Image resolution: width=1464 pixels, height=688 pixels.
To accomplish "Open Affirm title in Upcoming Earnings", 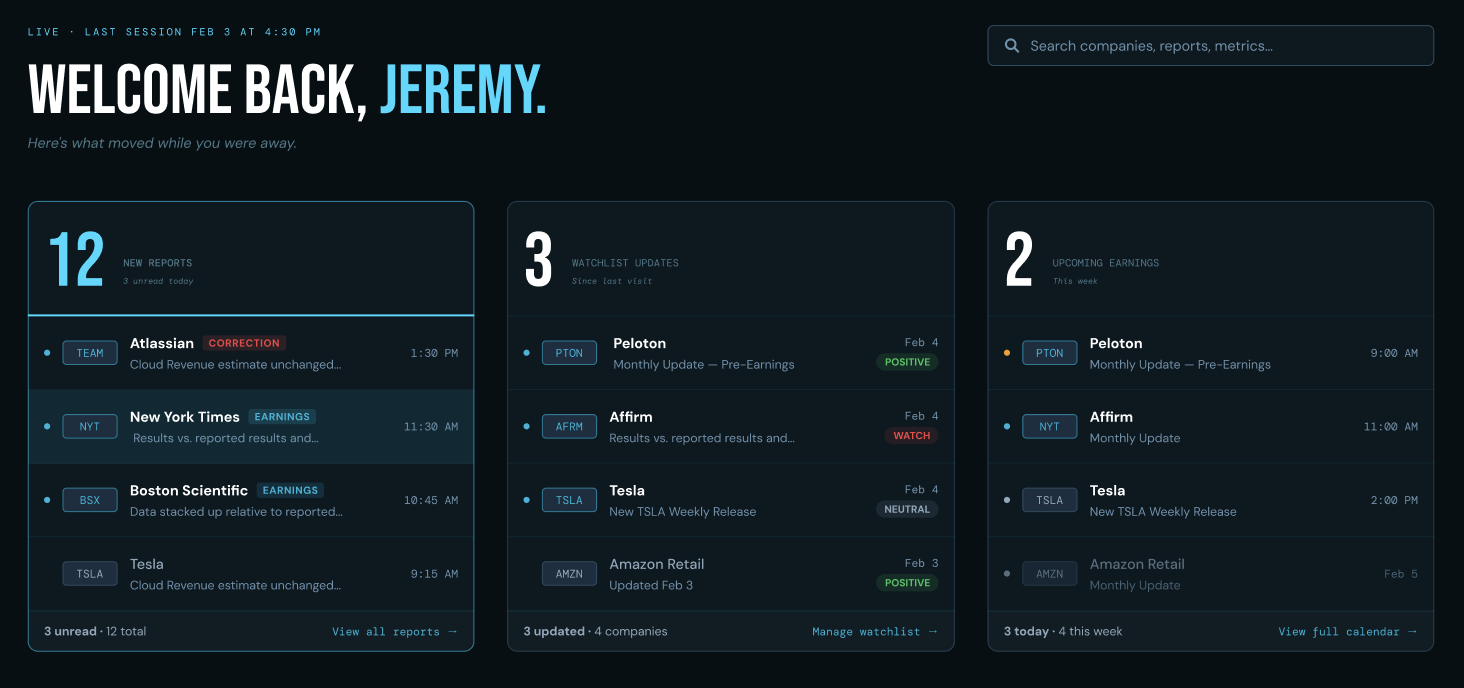I will (x=1111, y=417).
